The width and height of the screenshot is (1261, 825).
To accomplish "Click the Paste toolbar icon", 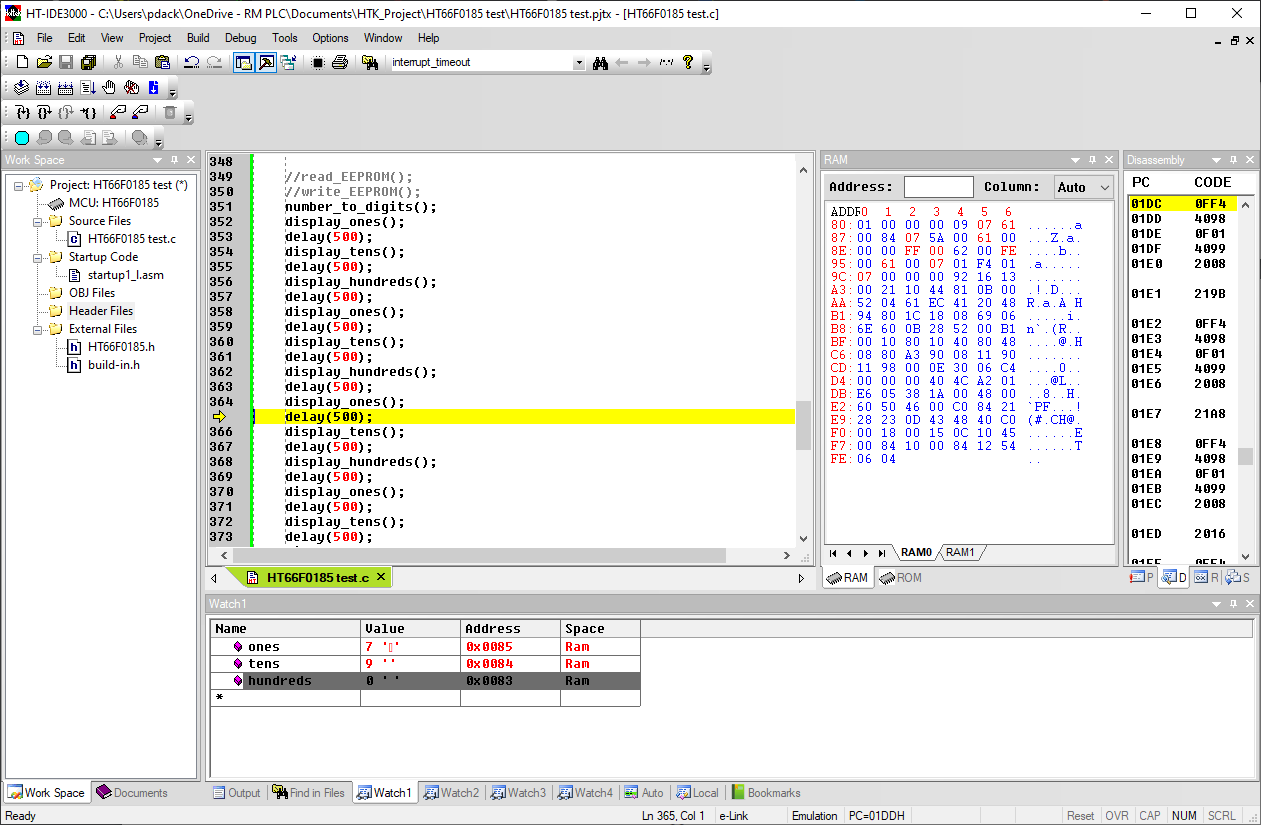I will click(x=160, y=62).
